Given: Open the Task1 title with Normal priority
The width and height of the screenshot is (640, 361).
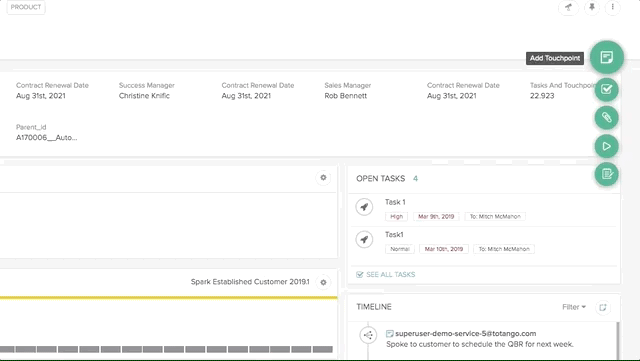Looking at the screenshot, I should tap(394, 234).
